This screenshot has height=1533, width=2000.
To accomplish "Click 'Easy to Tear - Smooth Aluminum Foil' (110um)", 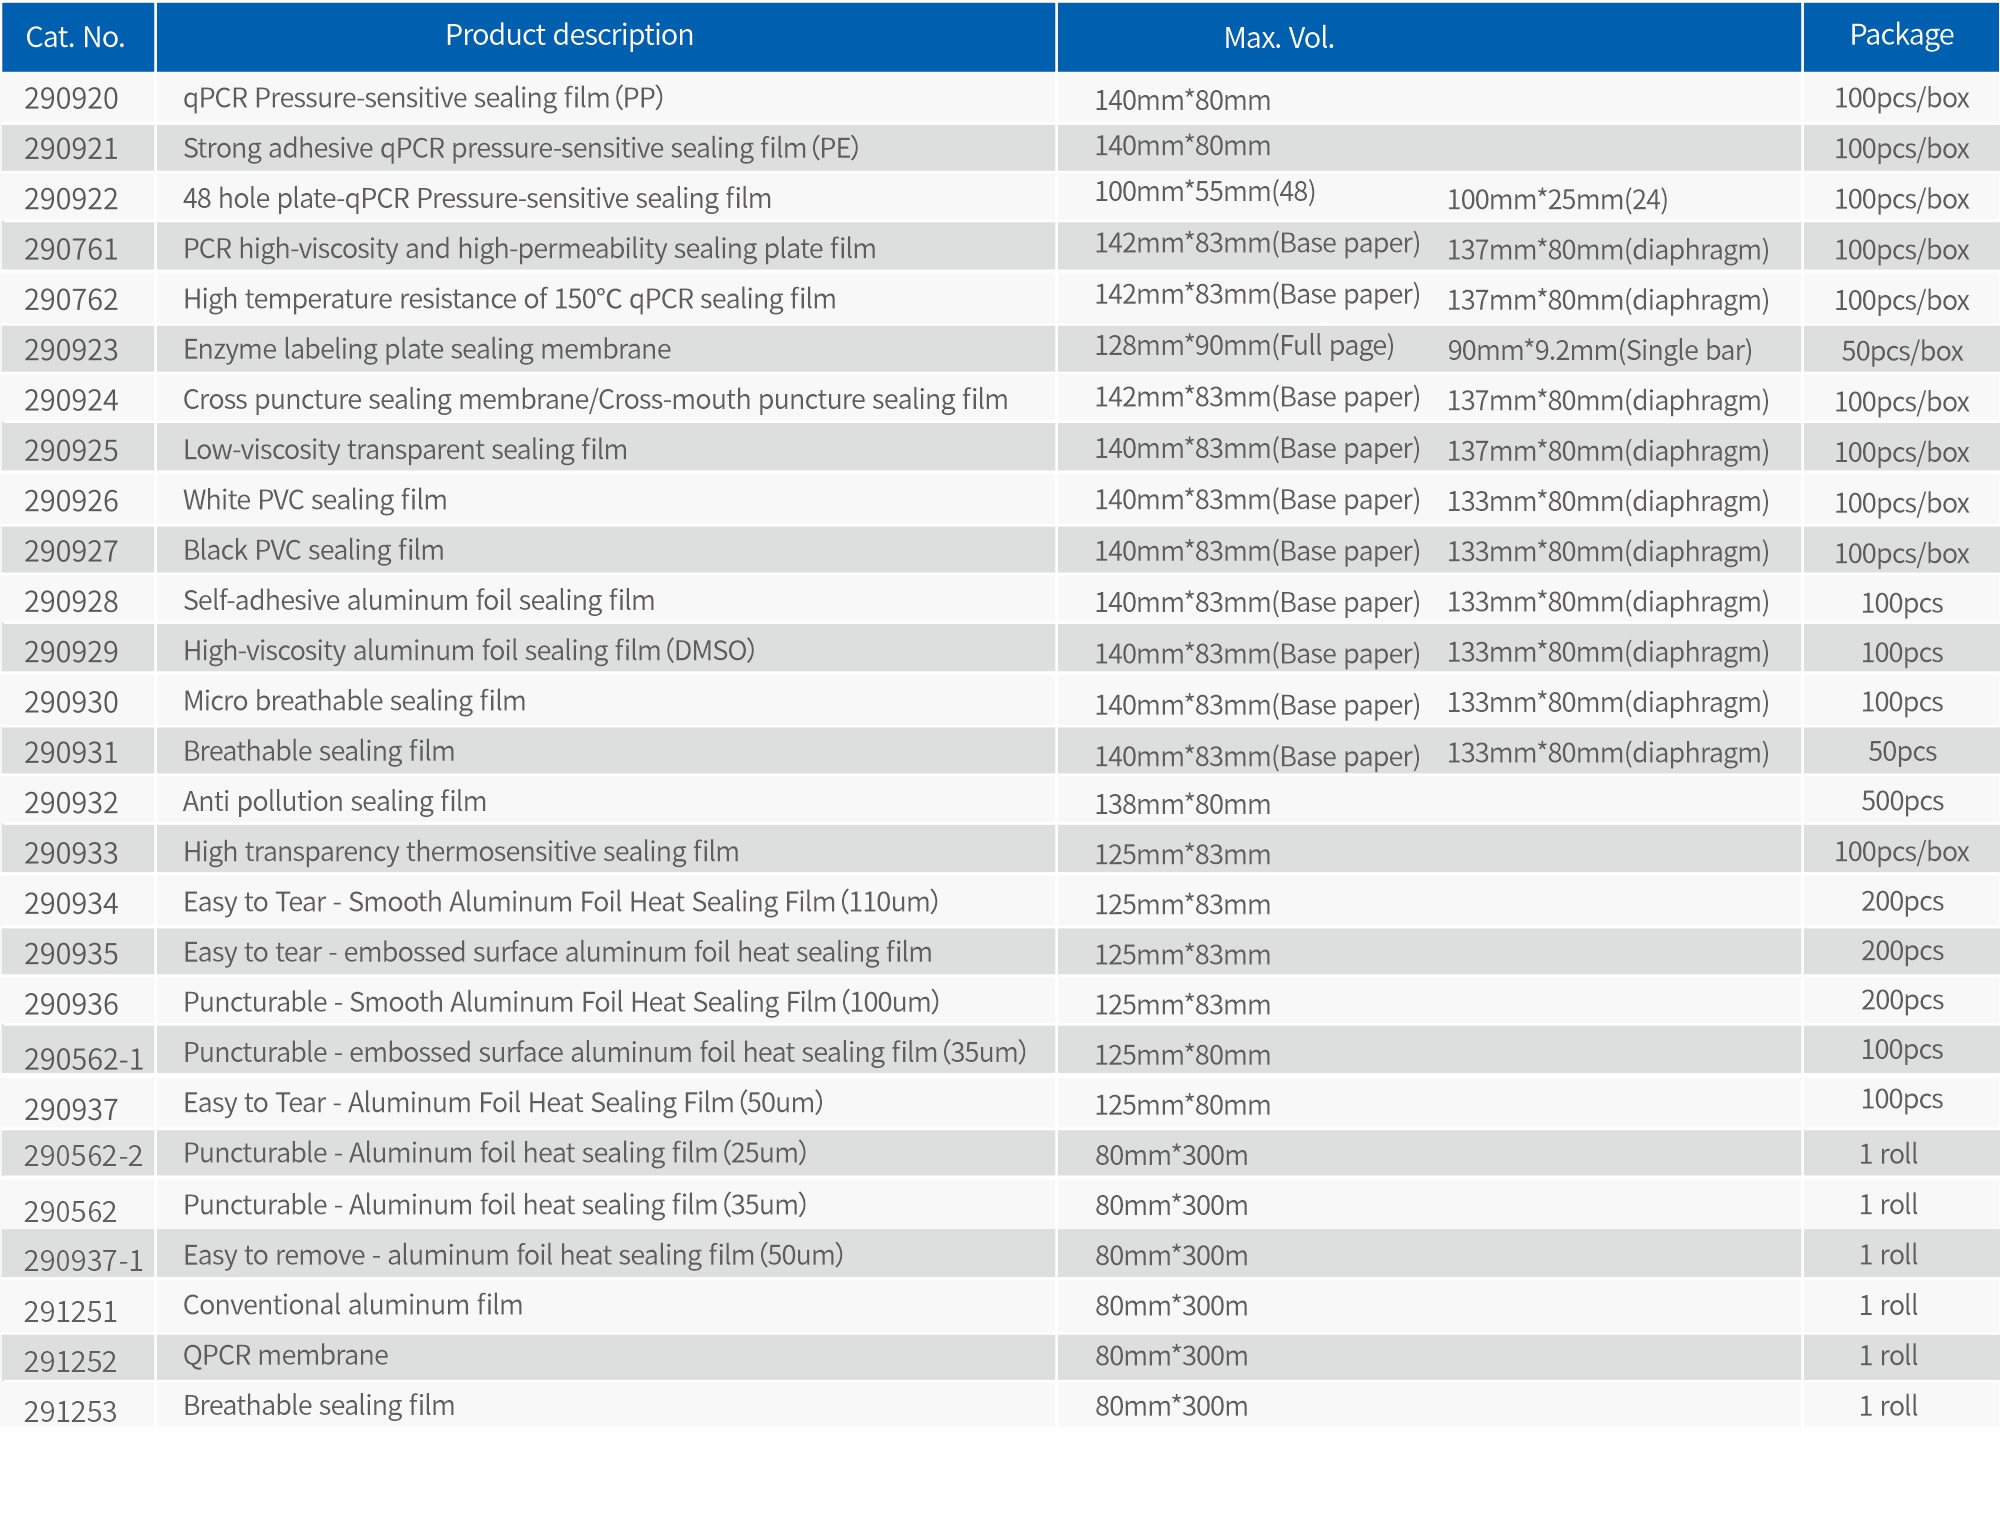I will tap(561, 901).
